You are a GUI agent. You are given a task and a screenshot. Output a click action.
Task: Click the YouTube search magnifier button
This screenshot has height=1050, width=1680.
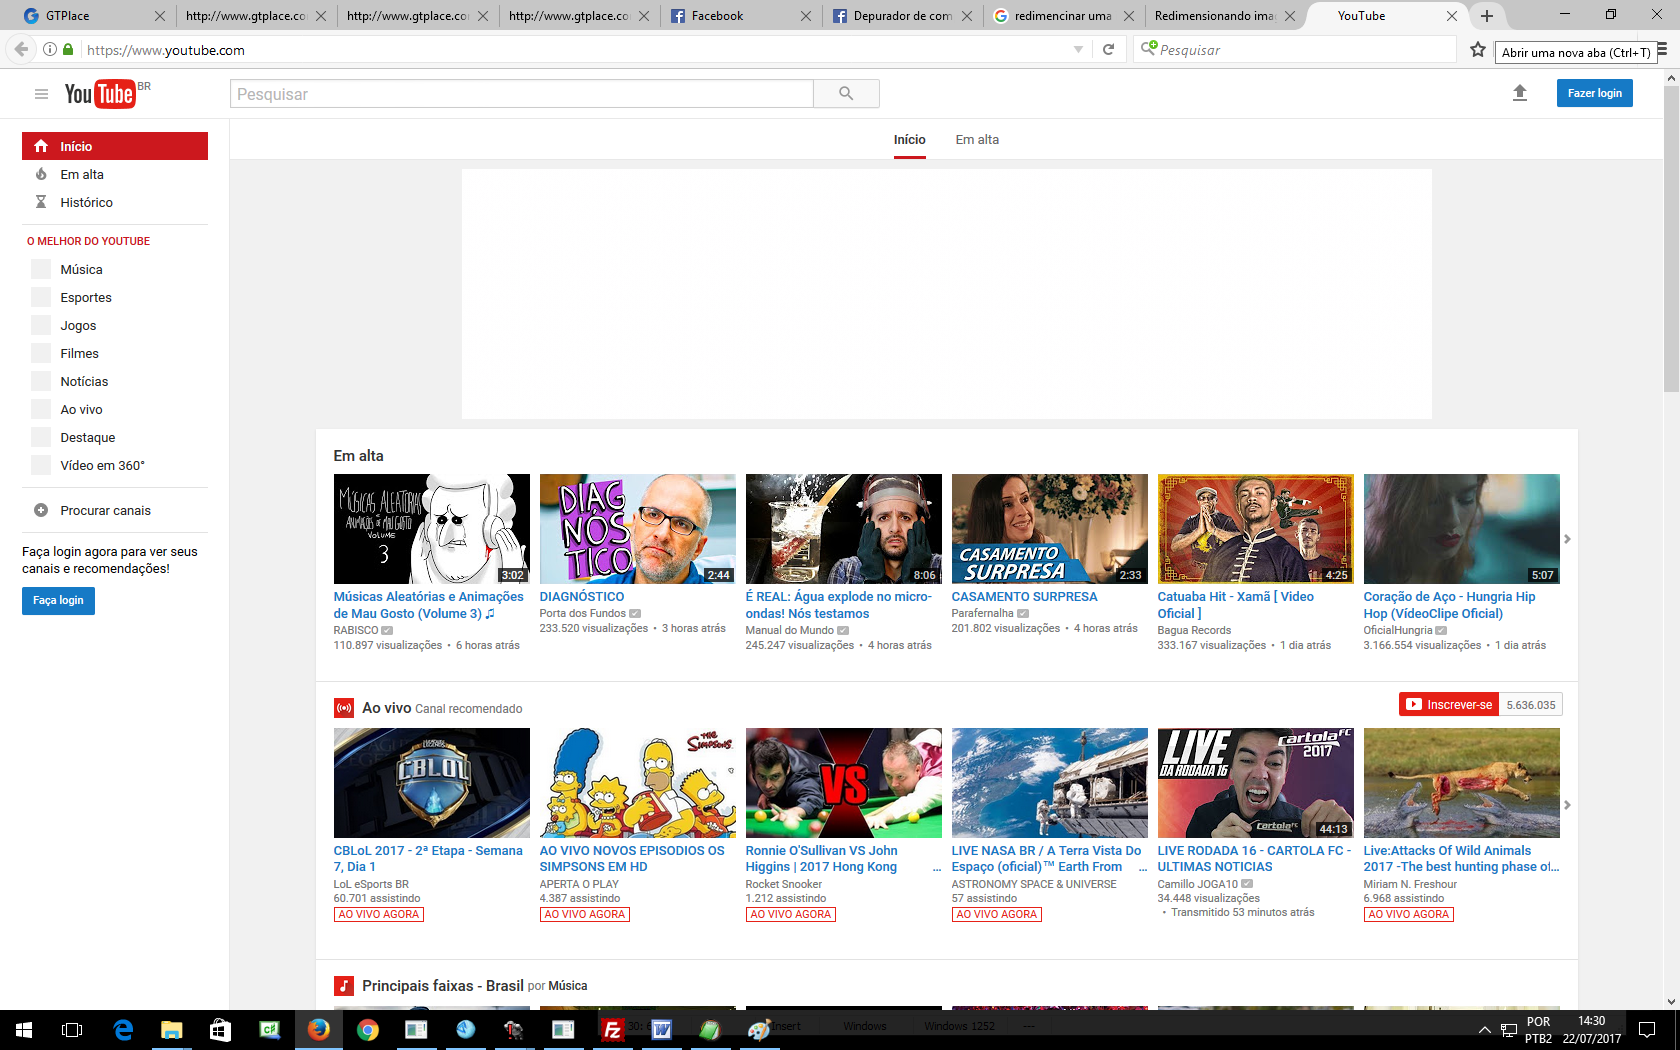846,94
